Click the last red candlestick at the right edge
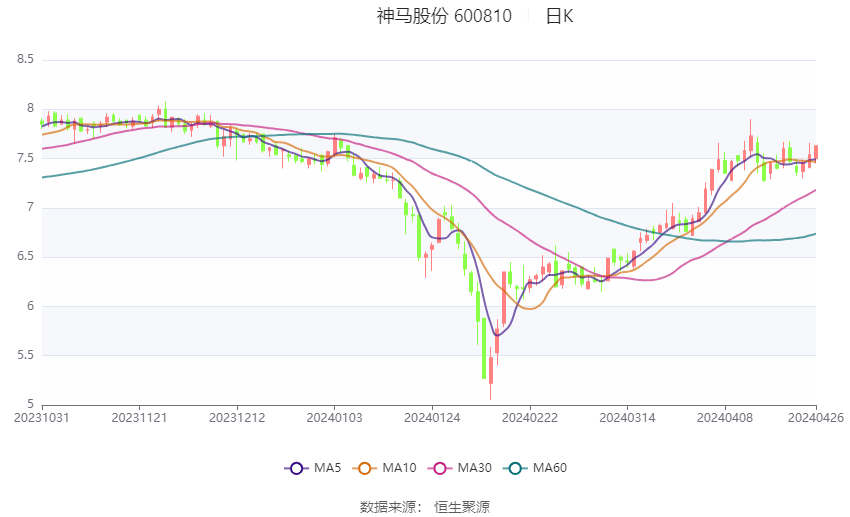 (815, 152)
